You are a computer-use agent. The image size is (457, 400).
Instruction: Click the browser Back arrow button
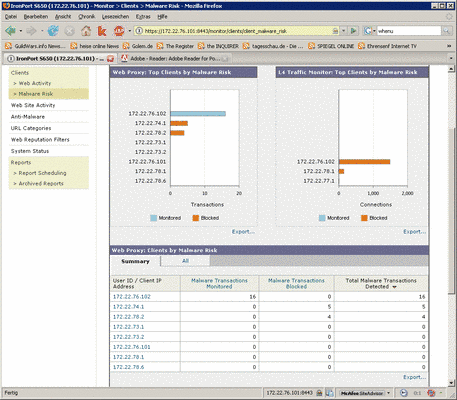tap(10, 31)
